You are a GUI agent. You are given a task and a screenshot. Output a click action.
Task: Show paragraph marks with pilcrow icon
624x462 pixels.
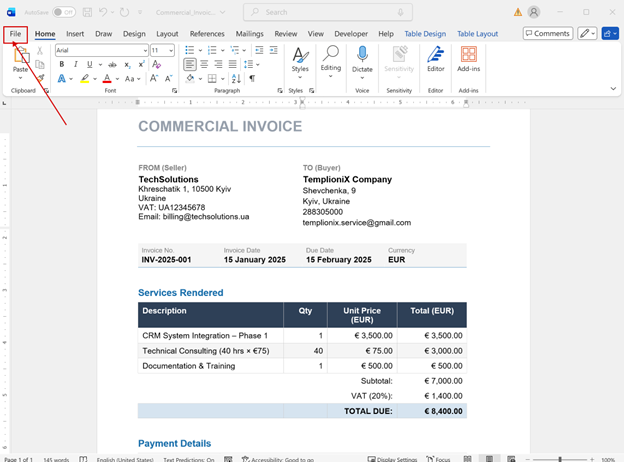pyautogui.click(x=252, y=78)
